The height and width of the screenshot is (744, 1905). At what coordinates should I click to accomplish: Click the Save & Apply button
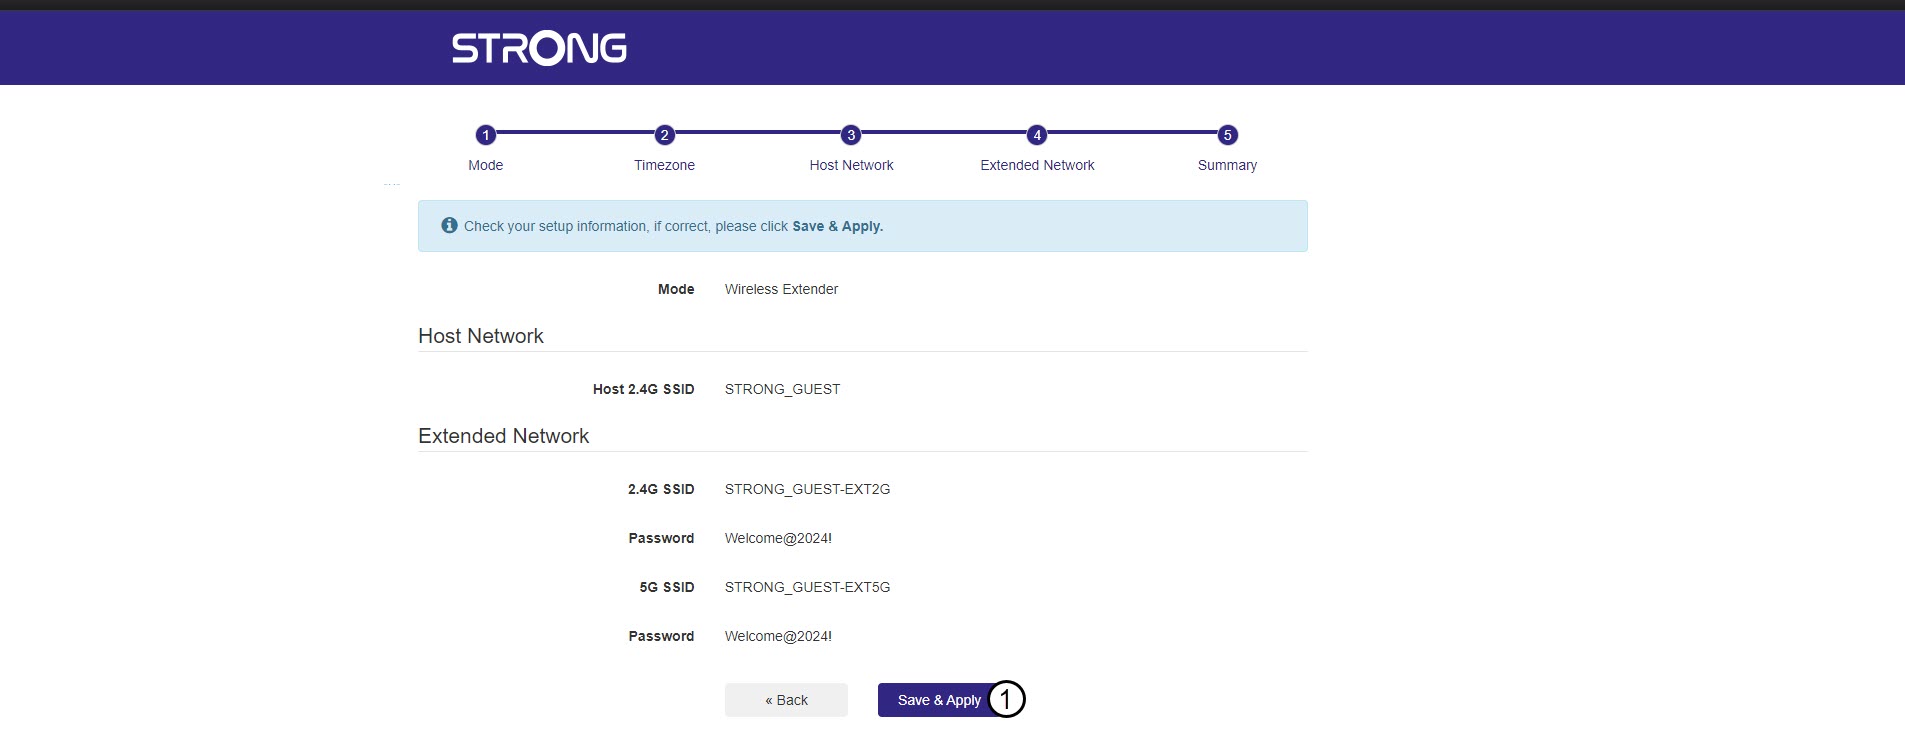940,700
